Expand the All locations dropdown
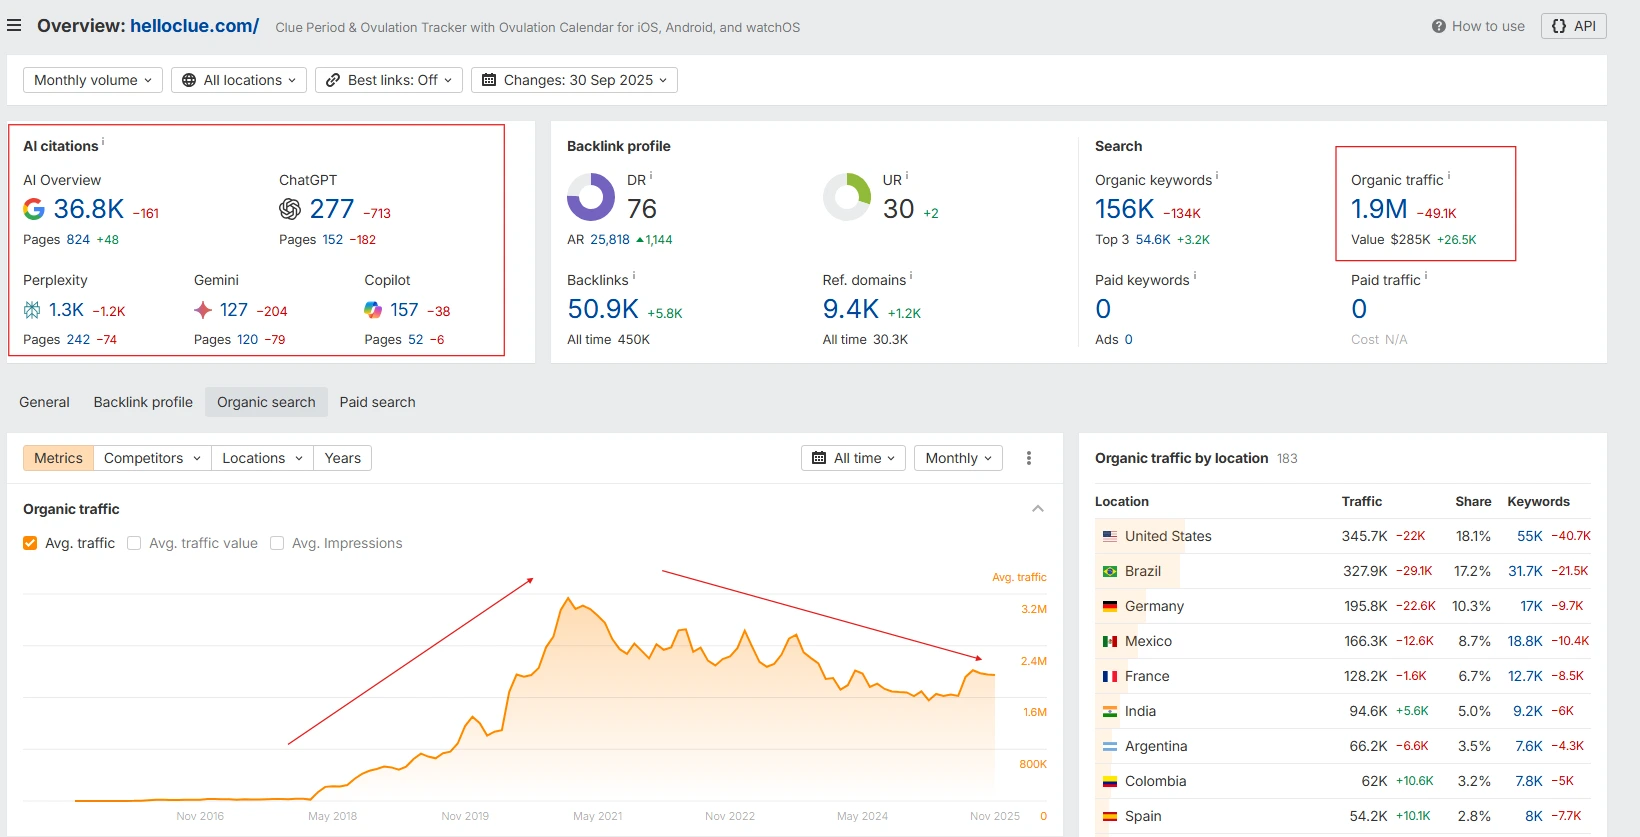 pos(242,80)
